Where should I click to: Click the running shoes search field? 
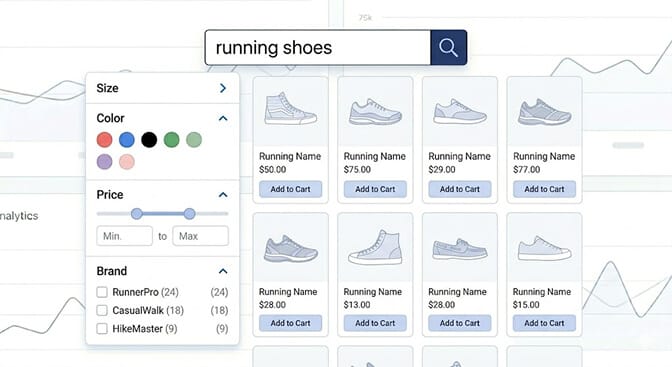[318, 48]
